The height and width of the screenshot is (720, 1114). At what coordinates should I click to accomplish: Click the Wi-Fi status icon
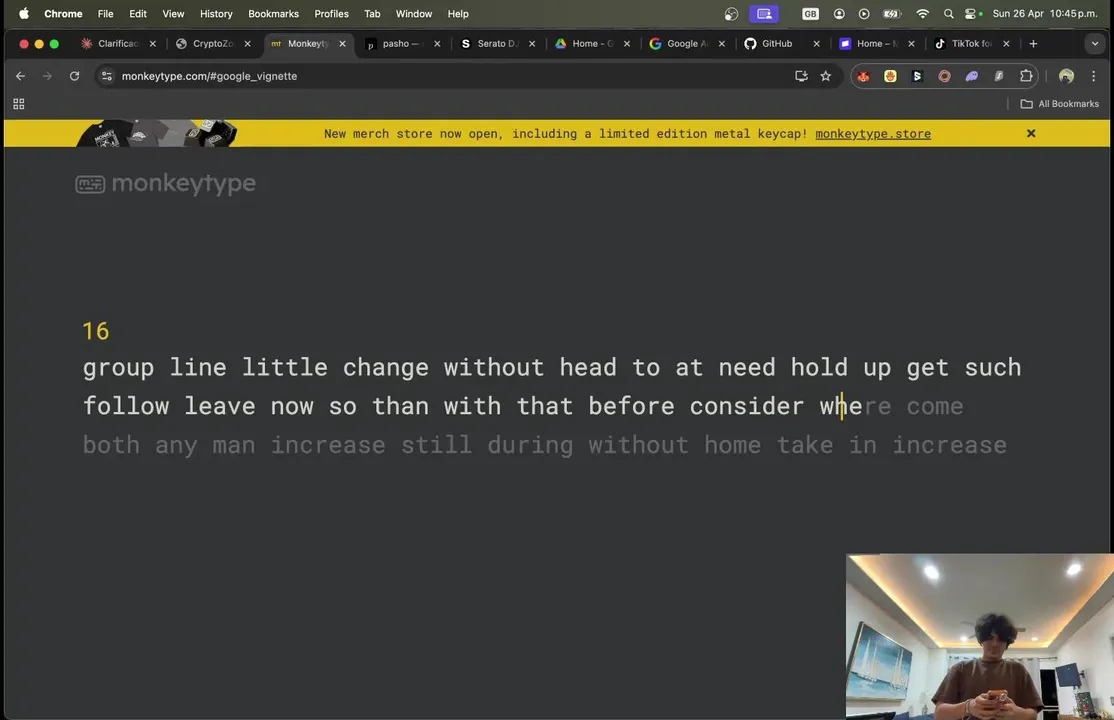pyautogui.click(x=922, y=14)
